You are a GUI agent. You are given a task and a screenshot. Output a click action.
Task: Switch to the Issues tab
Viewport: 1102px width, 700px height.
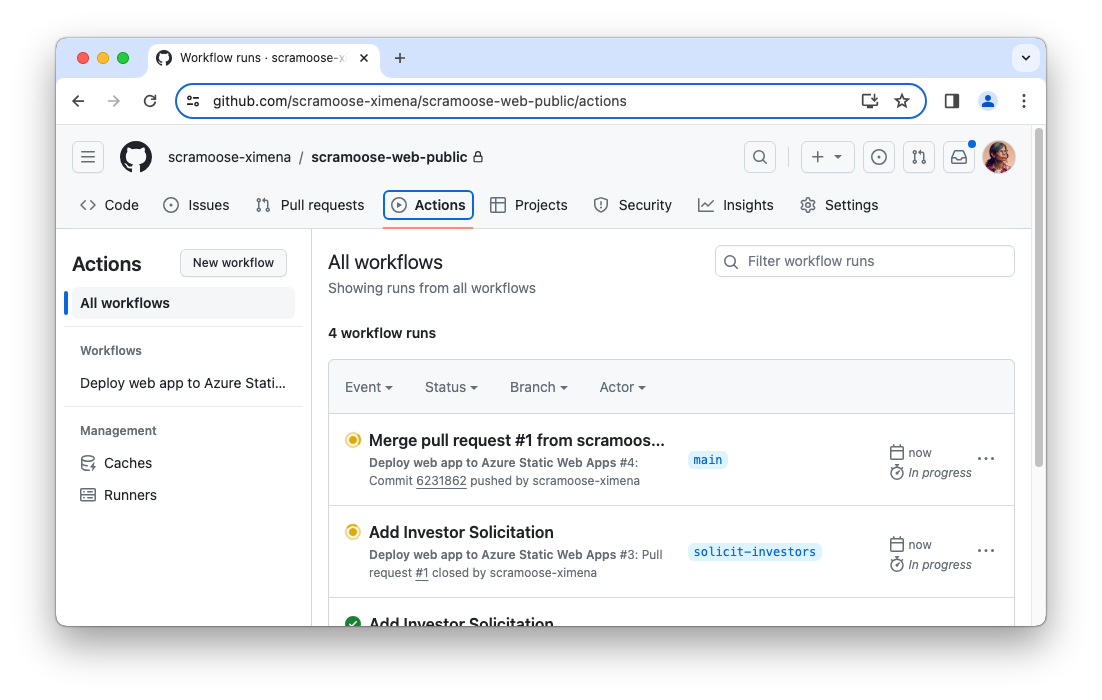196,205
